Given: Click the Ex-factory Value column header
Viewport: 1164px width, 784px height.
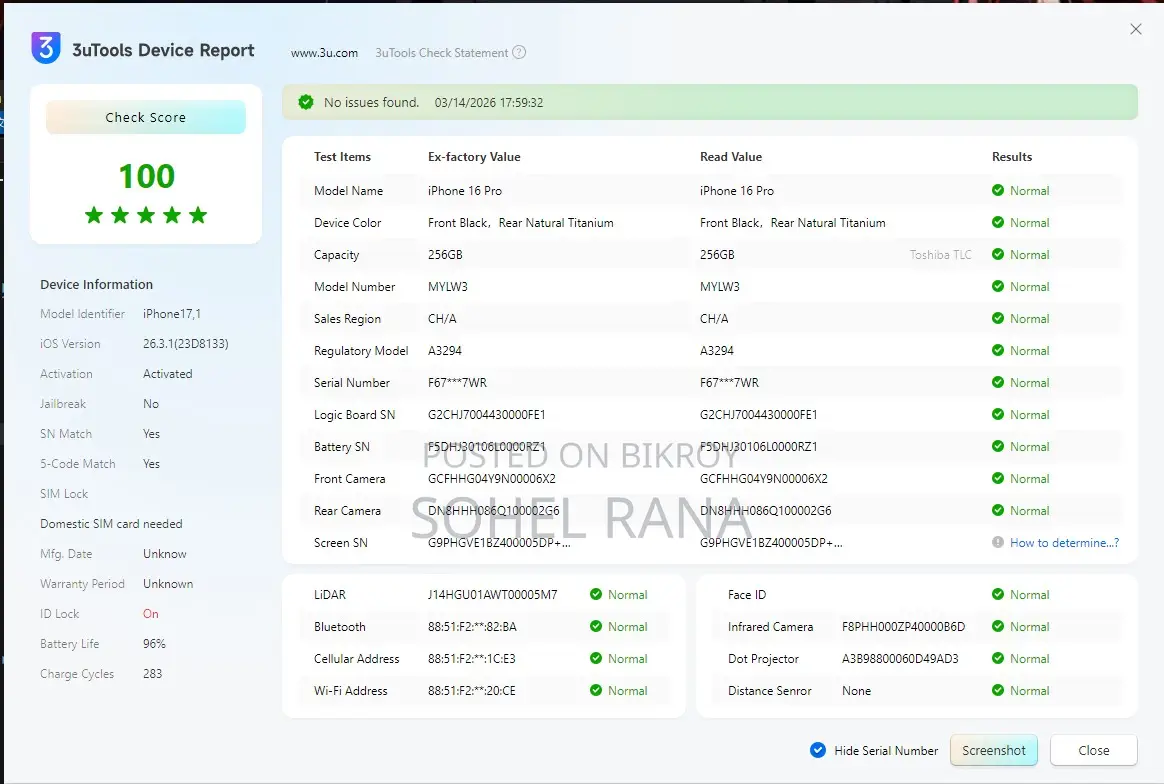Looking at the screenshot, I should pyautogui.click(x=474, y=157).
